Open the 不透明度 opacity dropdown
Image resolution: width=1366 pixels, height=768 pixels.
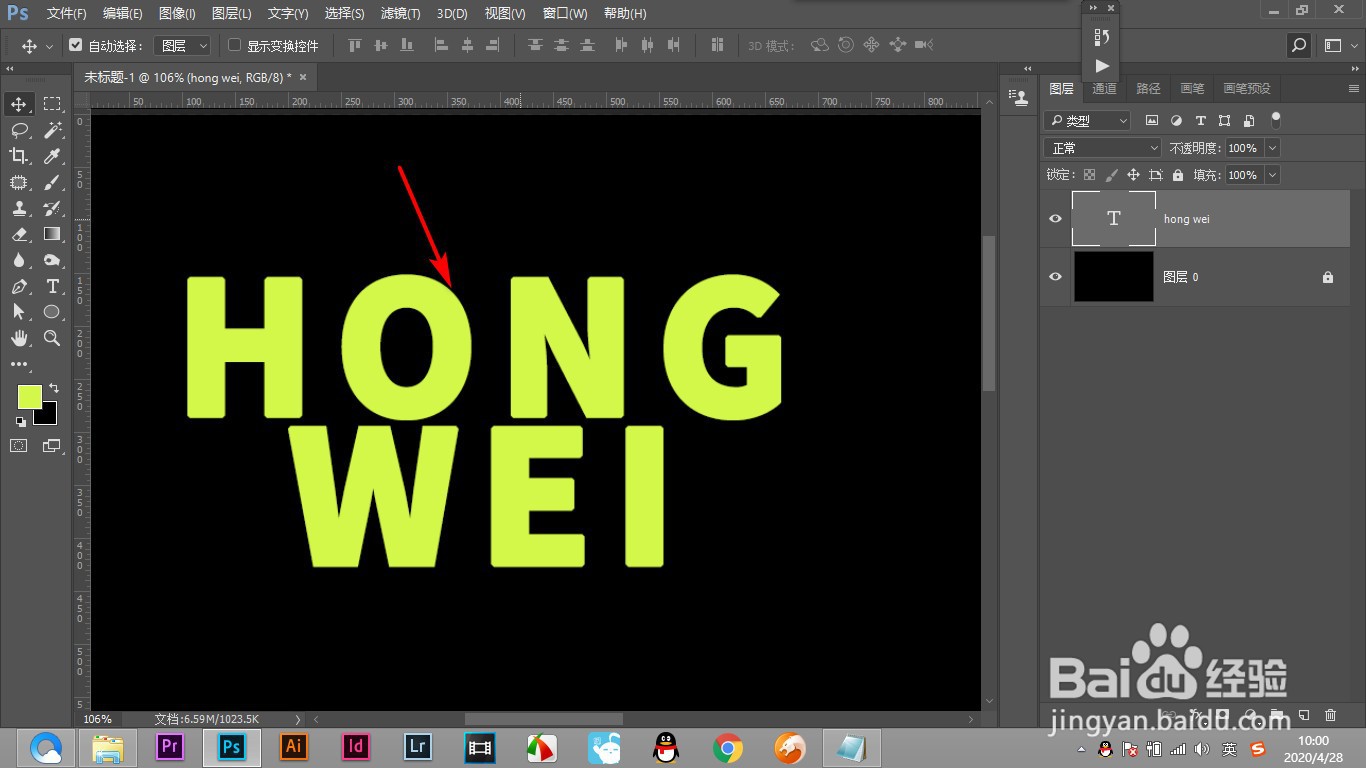point(1270,147)
